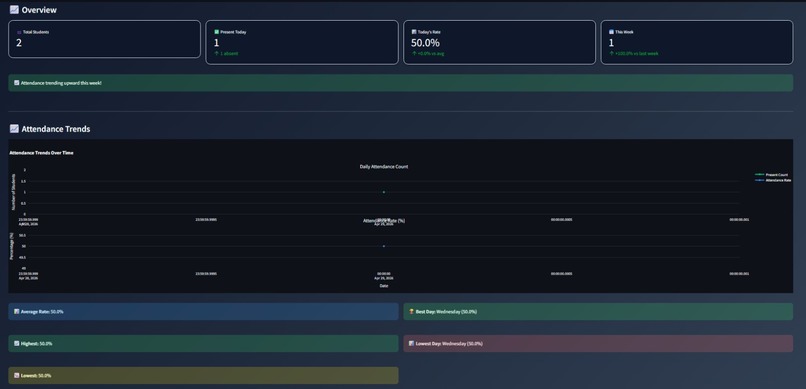Click the blue data point in Attendance Rate chart
Screen dimensions: 806x389
384,246
